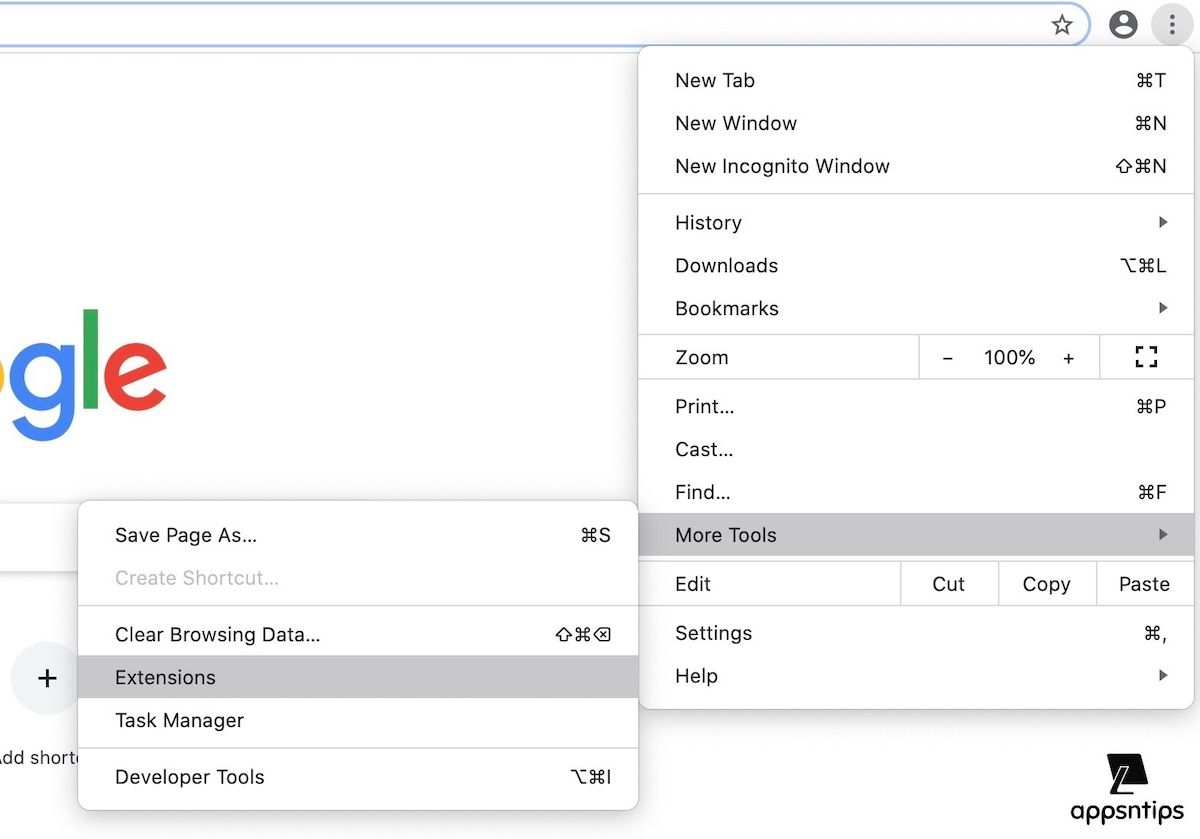The width and height of the screenshot is (1200, 839).
Task: Click the Paste button in Edit row
Action: (1144, 584)
